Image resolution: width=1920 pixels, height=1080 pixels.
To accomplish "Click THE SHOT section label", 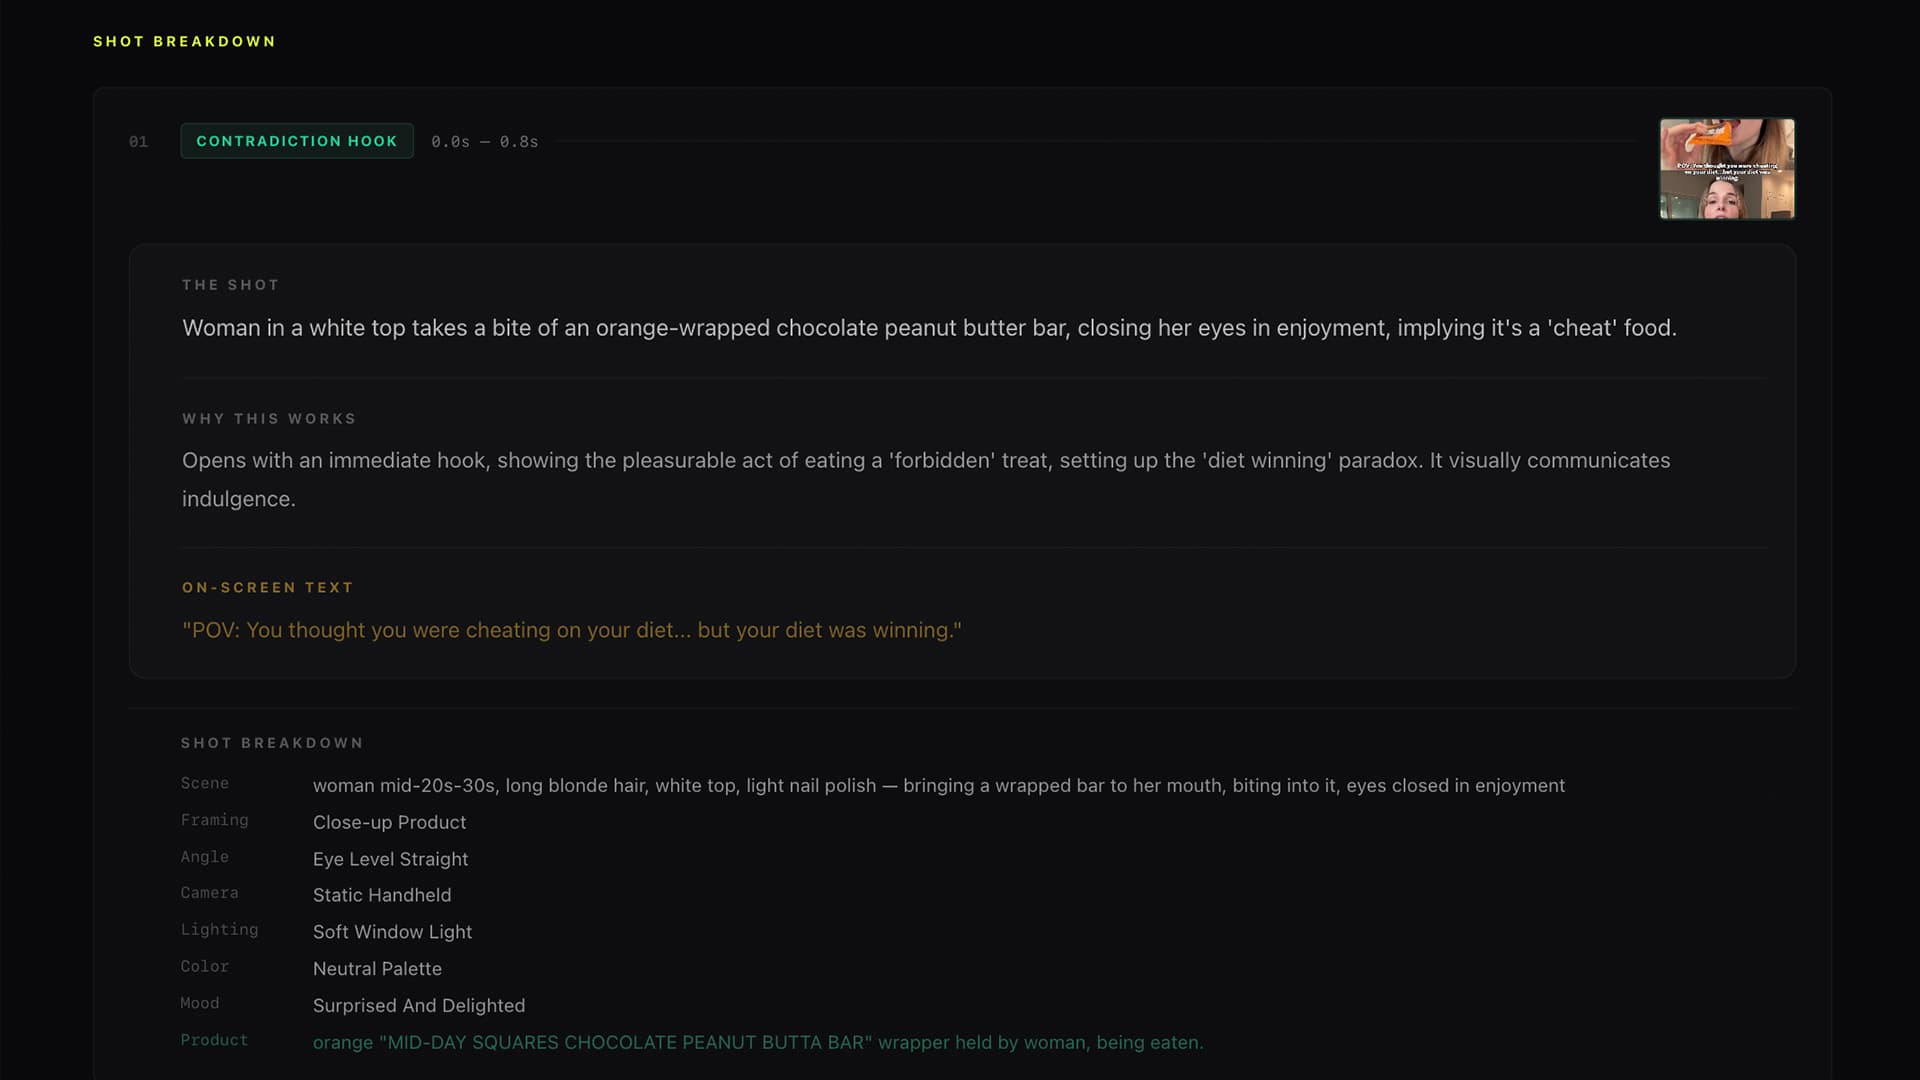I will (x=231, y=285).
